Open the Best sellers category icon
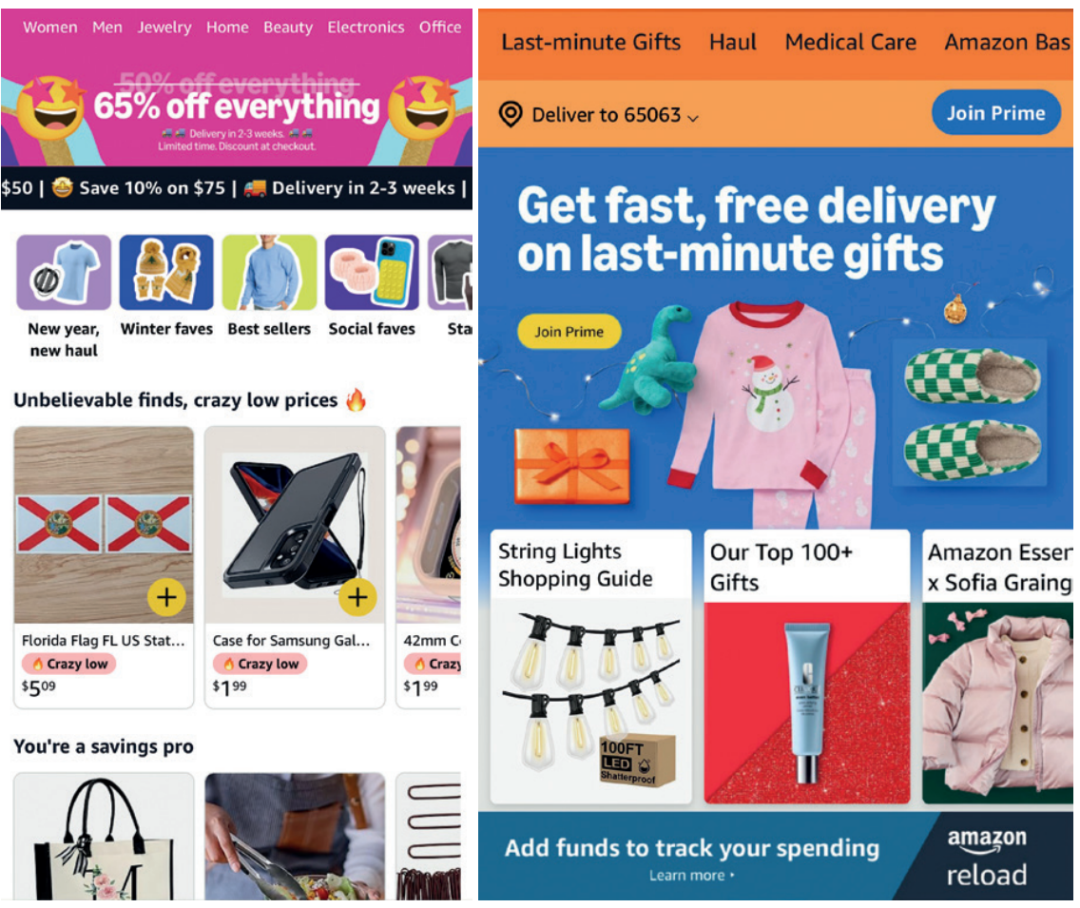 [x=269, y=272]
